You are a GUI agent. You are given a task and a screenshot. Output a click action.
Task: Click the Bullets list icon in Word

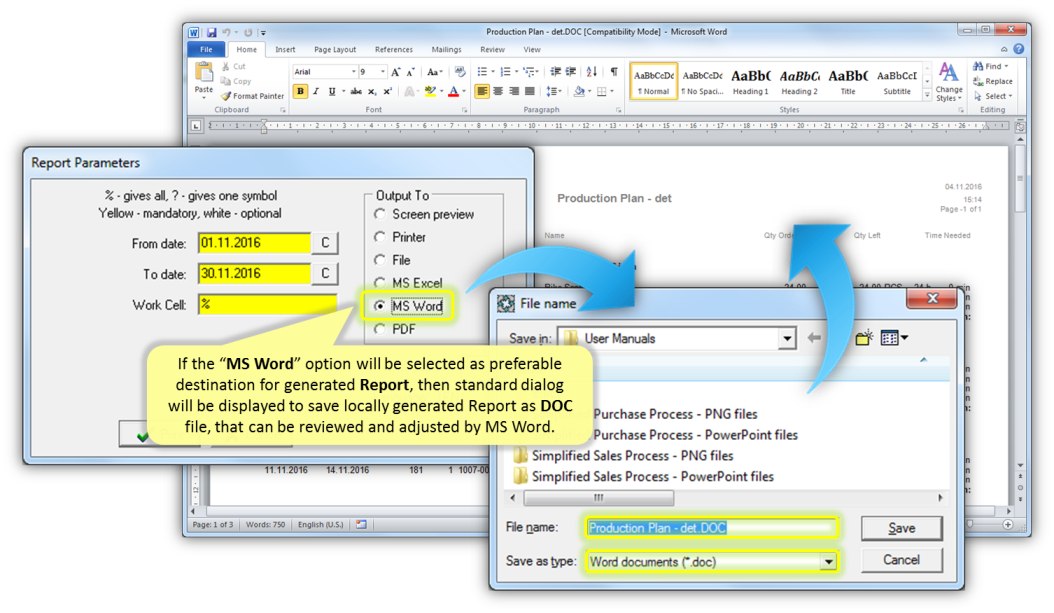tap(482, 72)
